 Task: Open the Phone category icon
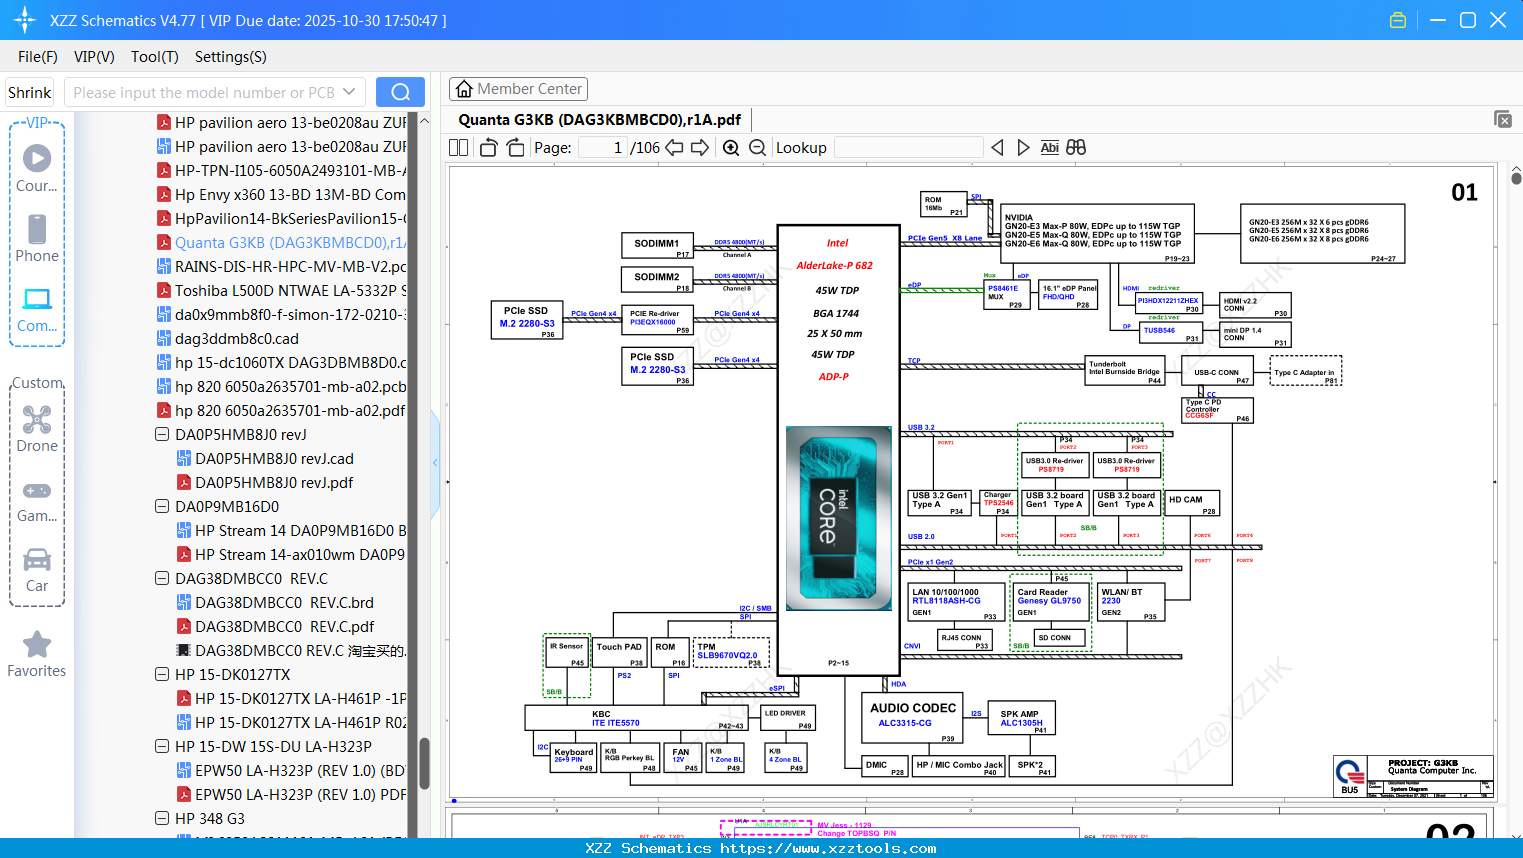click(x=37, y=229)
